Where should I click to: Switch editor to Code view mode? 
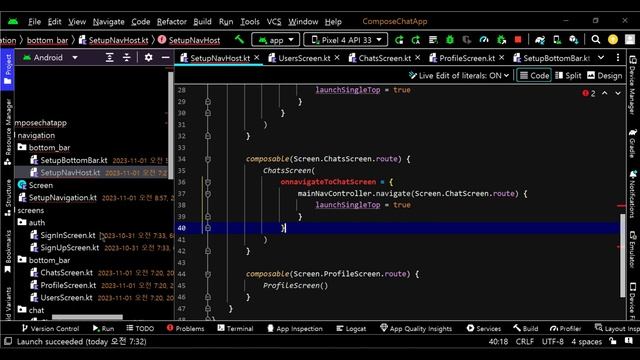click(534, 76)
